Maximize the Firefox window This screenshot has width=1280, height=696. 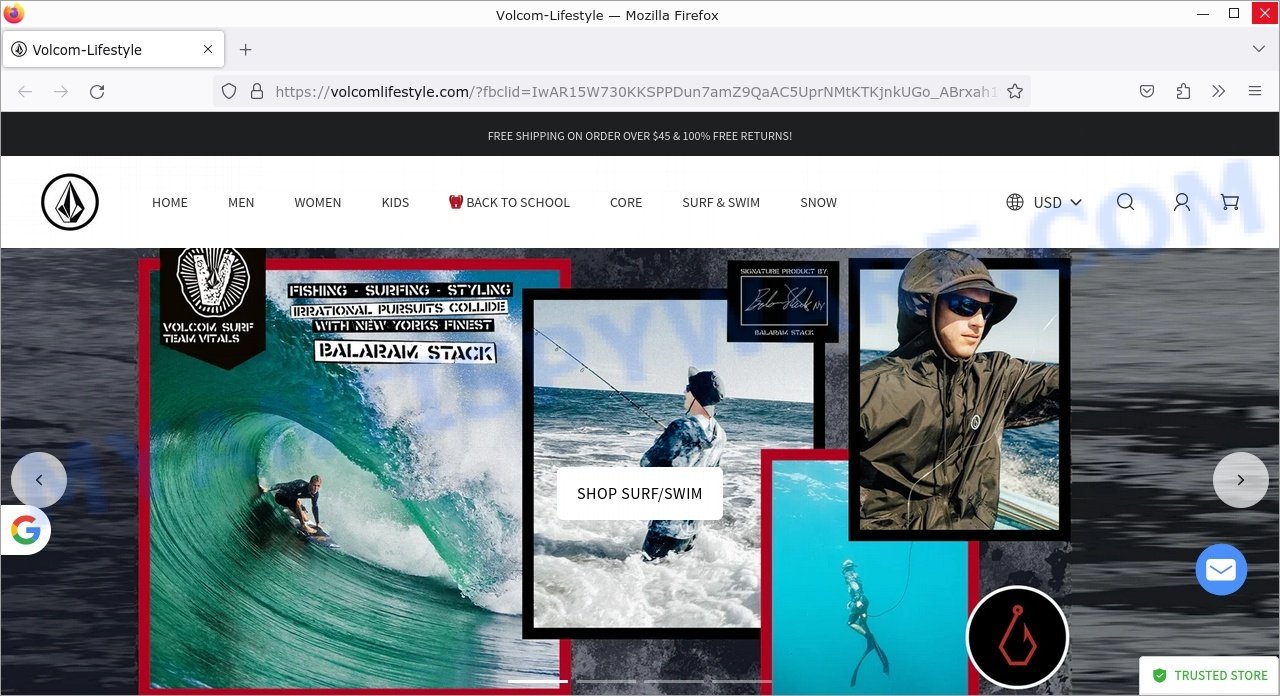point(1234,14)
